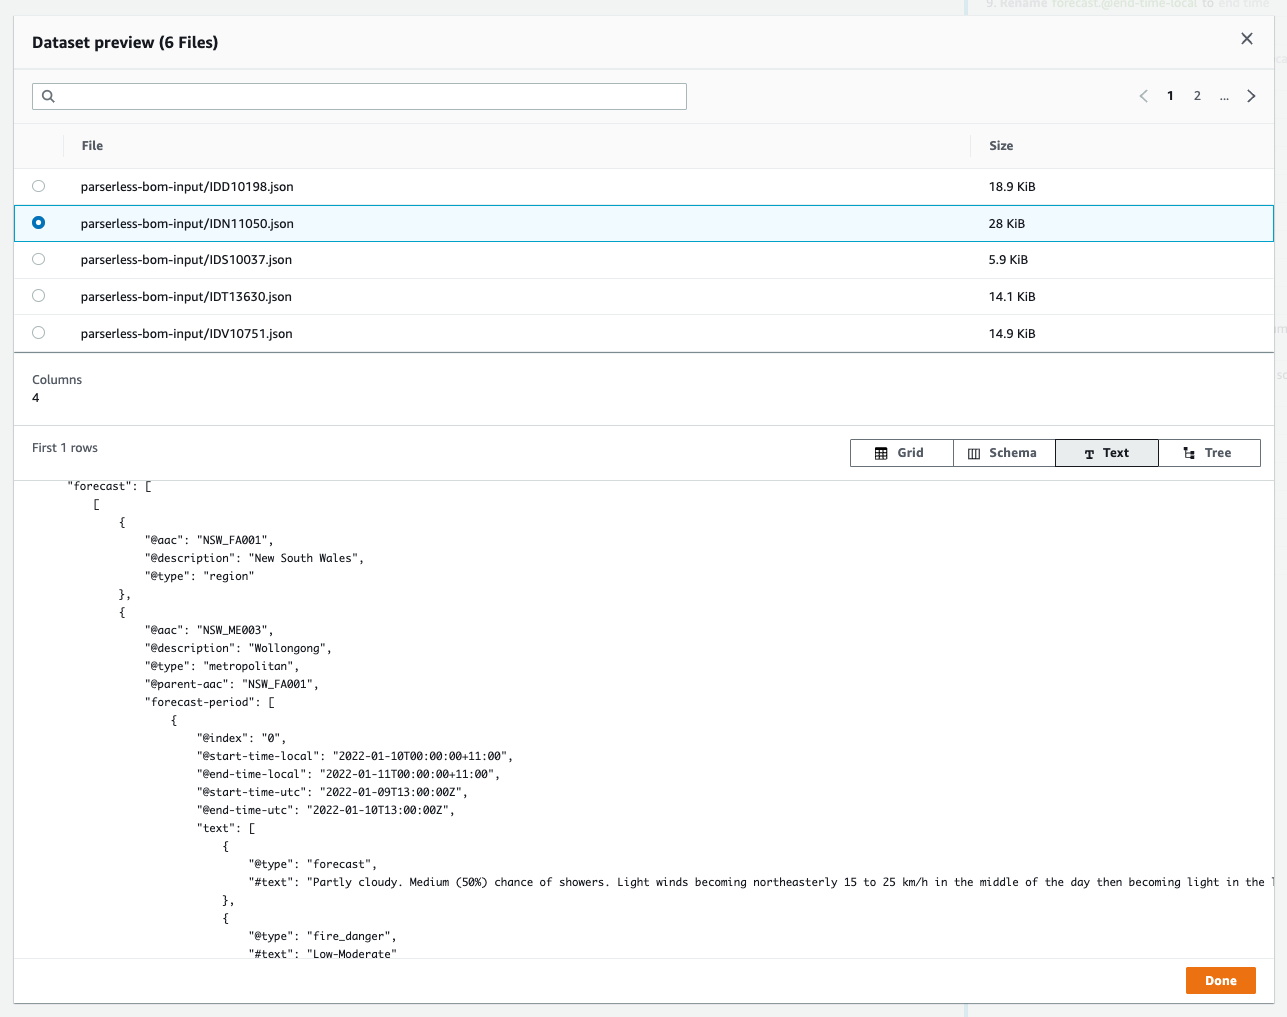
Task: Switch to Grid view tab
Action: [901, 453]
